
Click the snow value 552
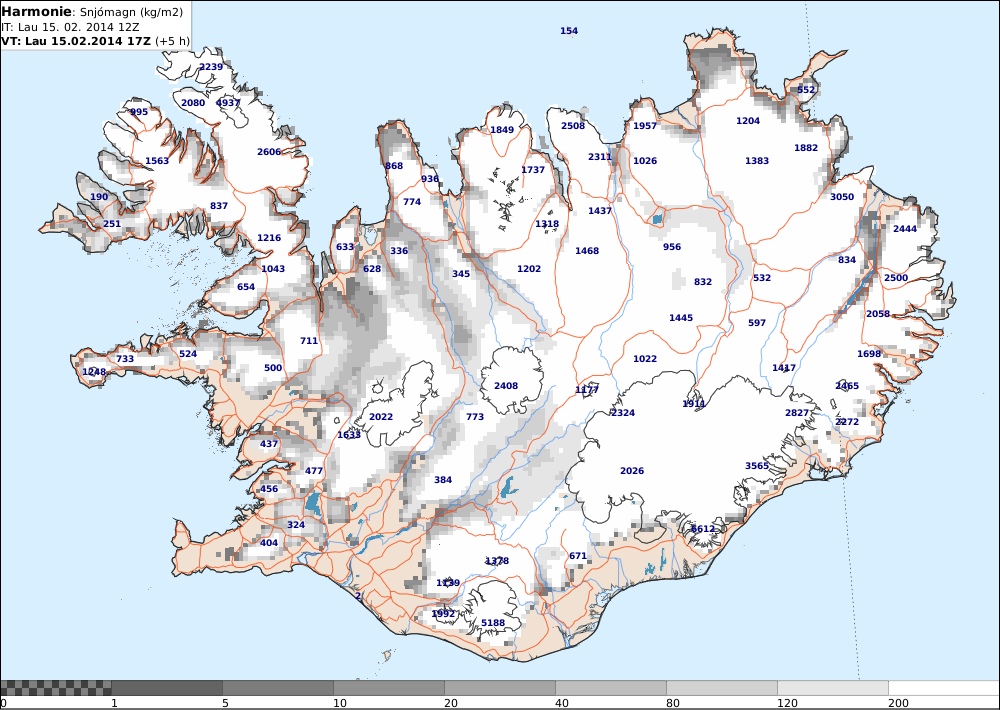(x=806, y=89)
